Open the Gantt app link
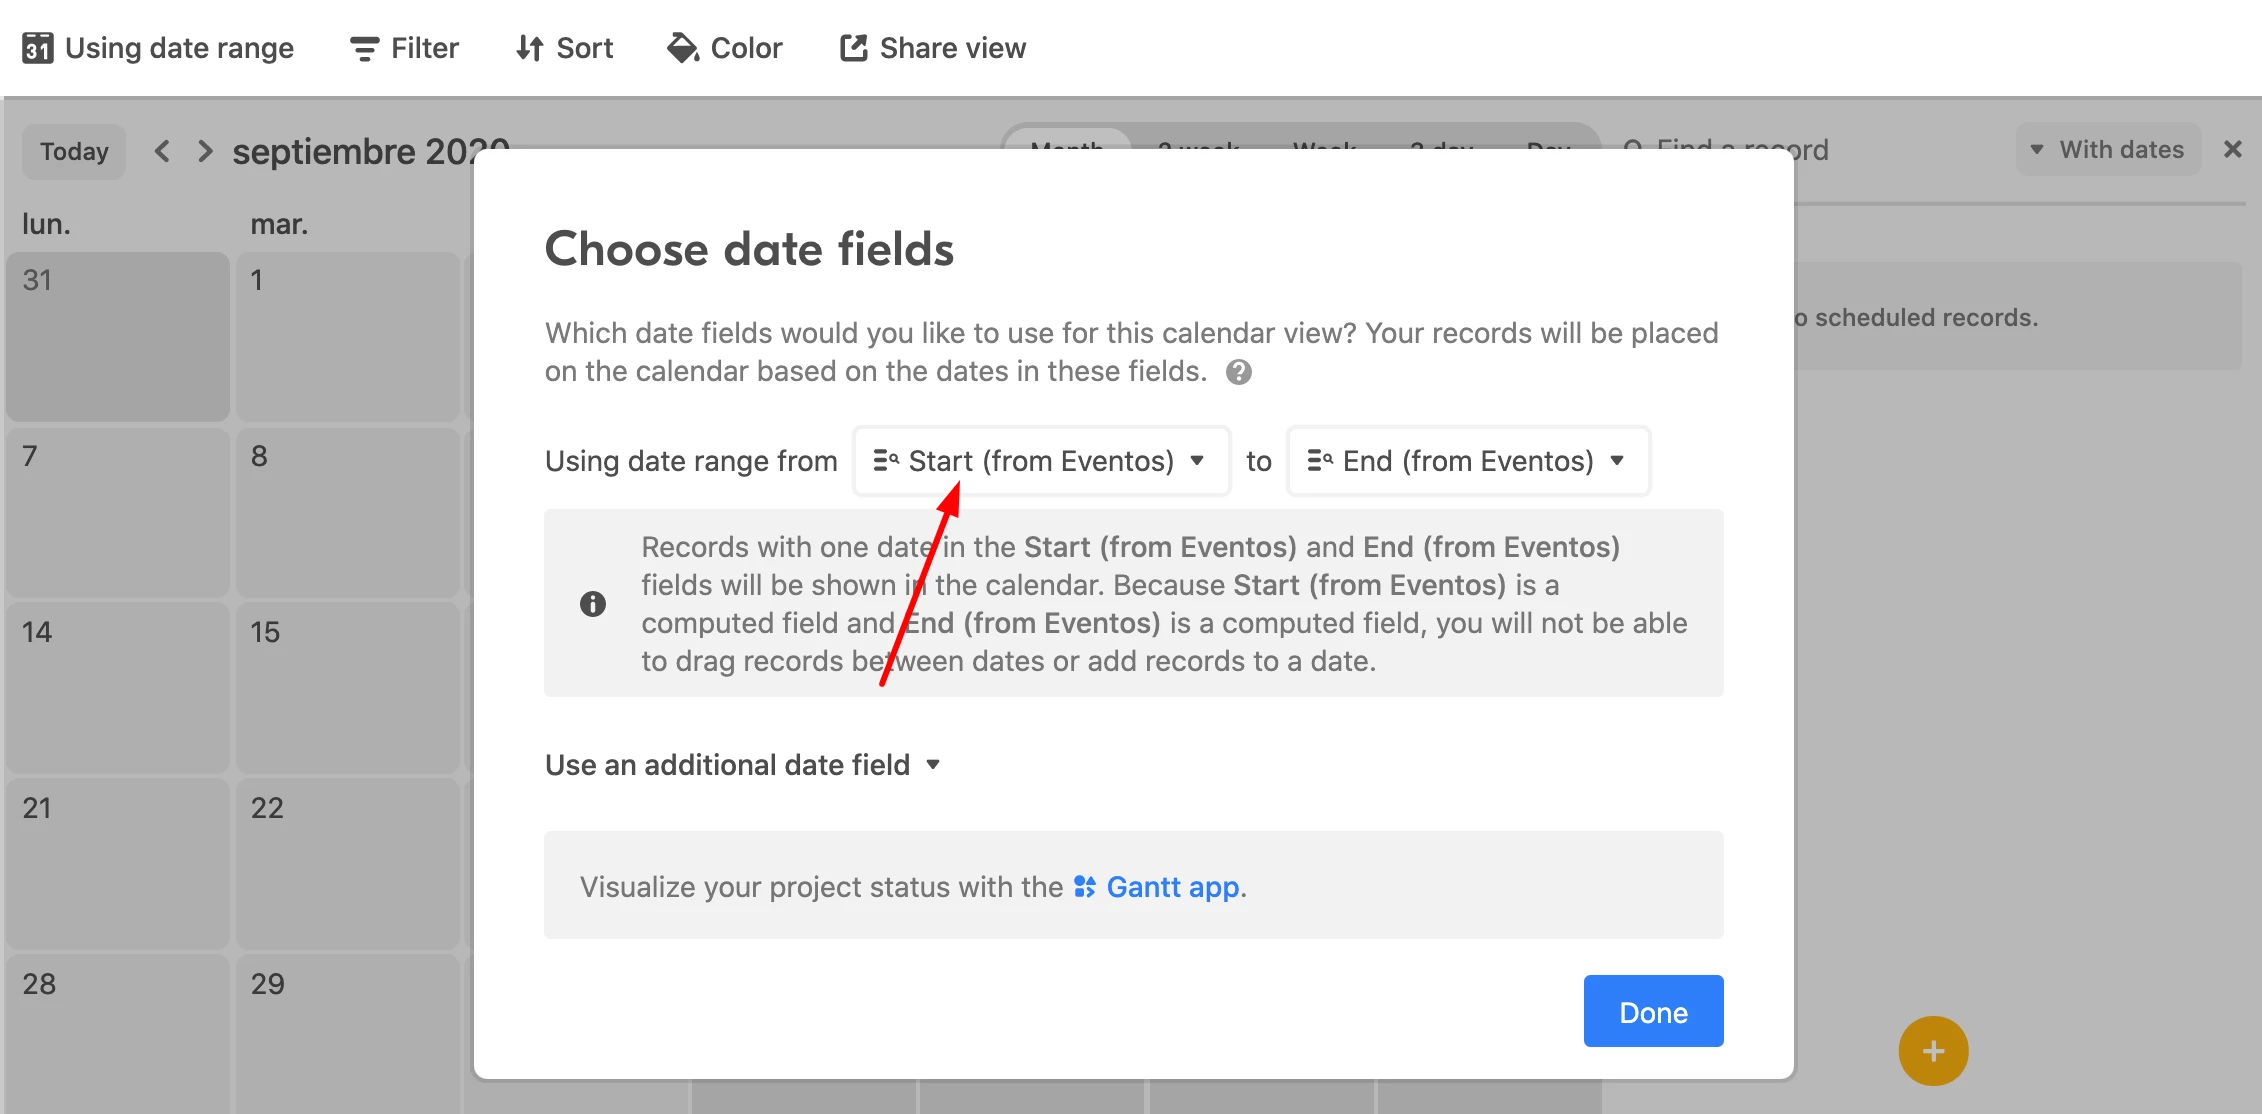Screen dimensions: 2262x1114 [1173, 887]
